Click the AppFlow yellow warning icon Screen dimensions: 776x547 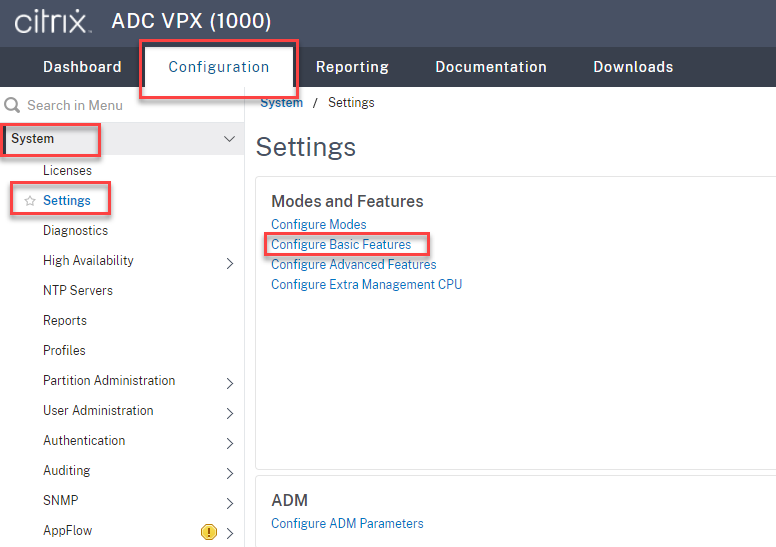tap(209, 532)
